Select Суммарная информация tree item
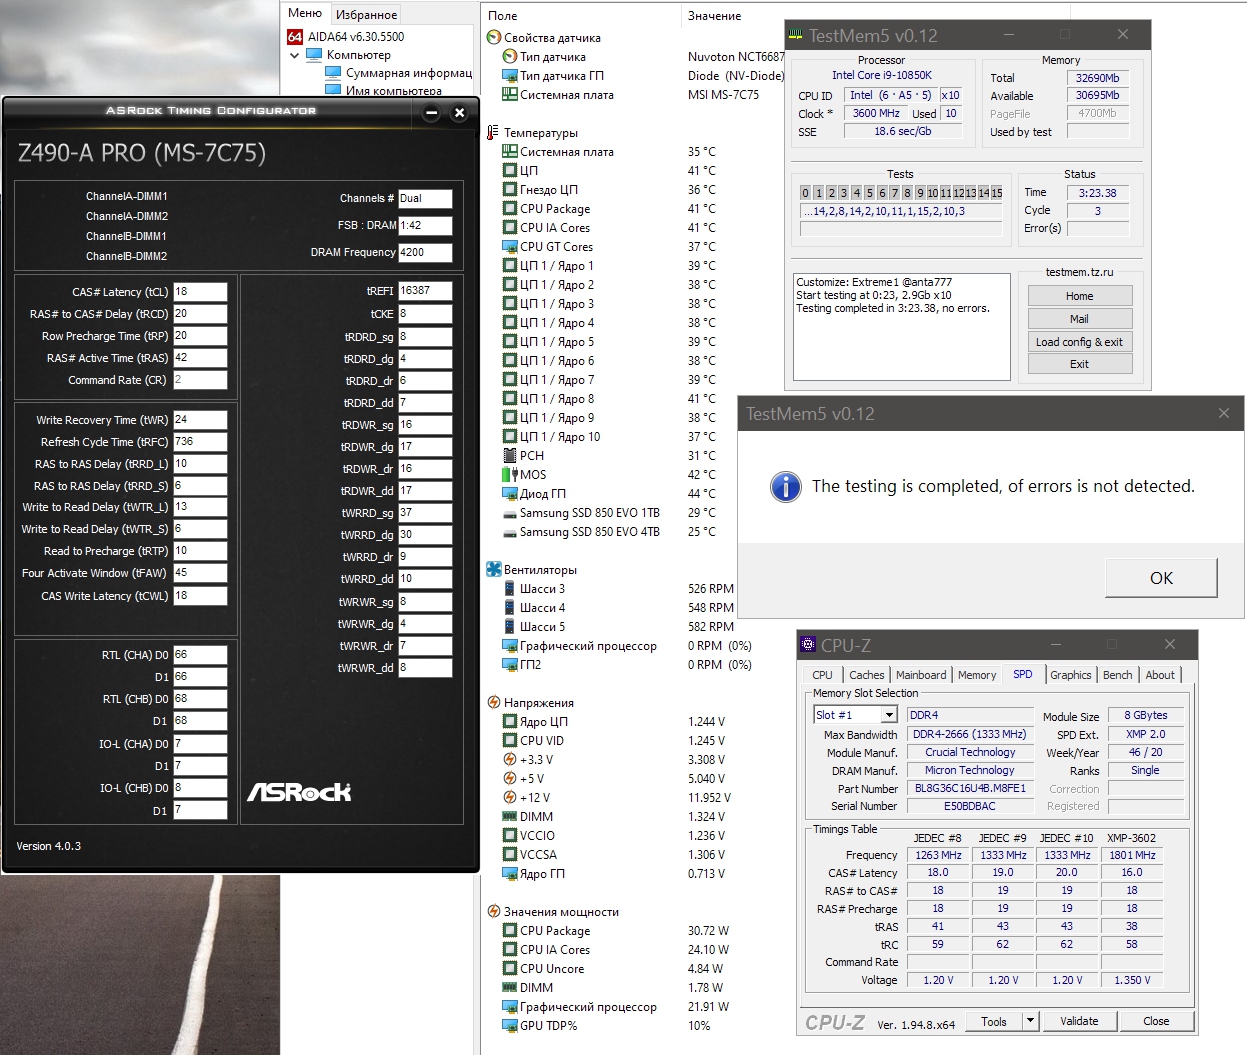Screen dimensions: 1247x1055 (x=408, y=73)
